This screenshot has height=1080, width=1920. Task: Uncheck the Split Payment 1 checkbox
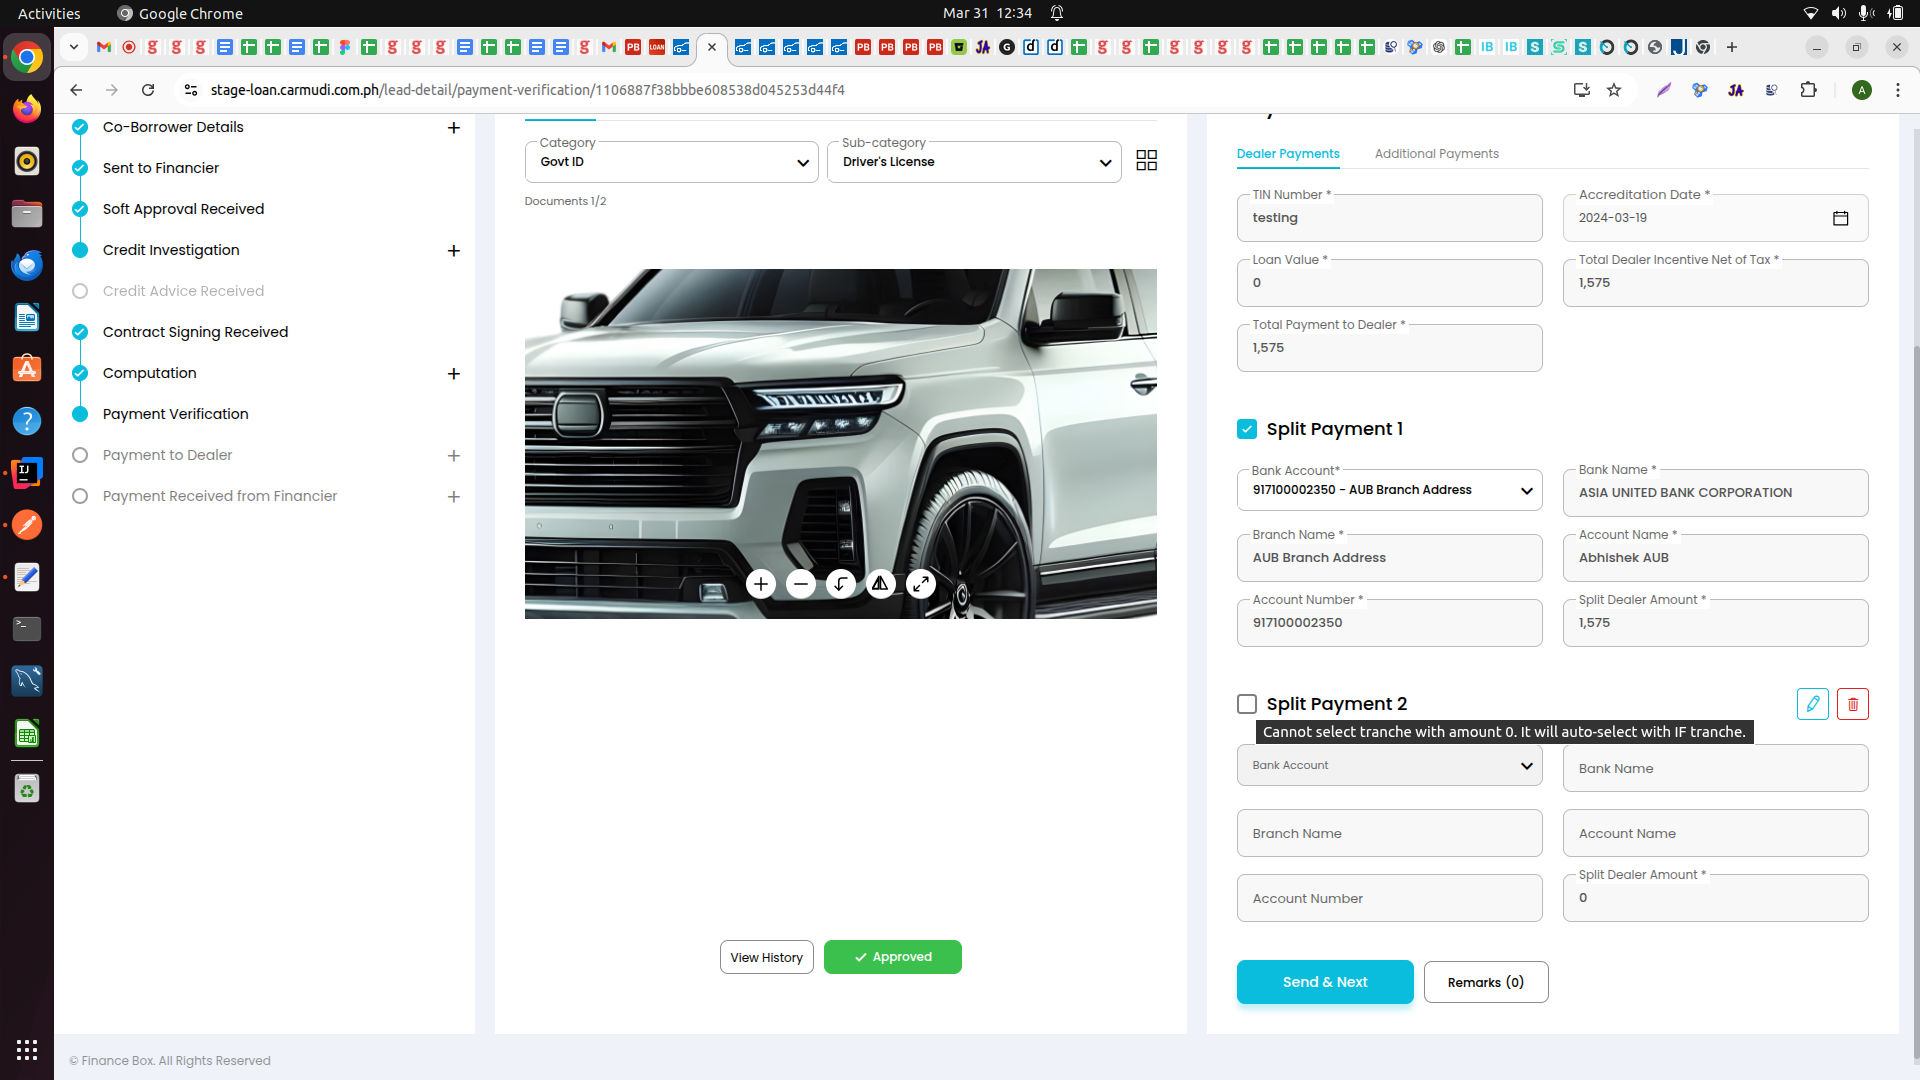[1246, 429]
